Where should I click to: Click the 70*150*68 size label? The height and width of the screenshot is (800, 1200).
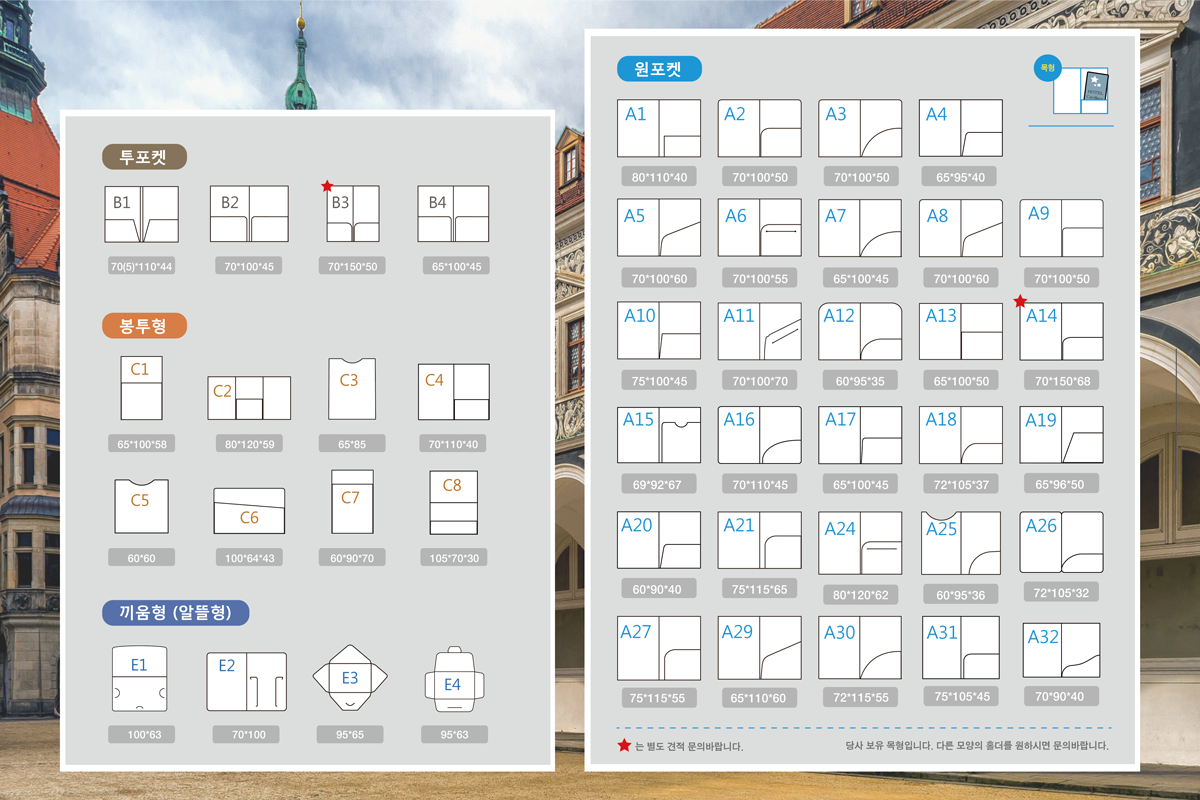[1062, 382]
